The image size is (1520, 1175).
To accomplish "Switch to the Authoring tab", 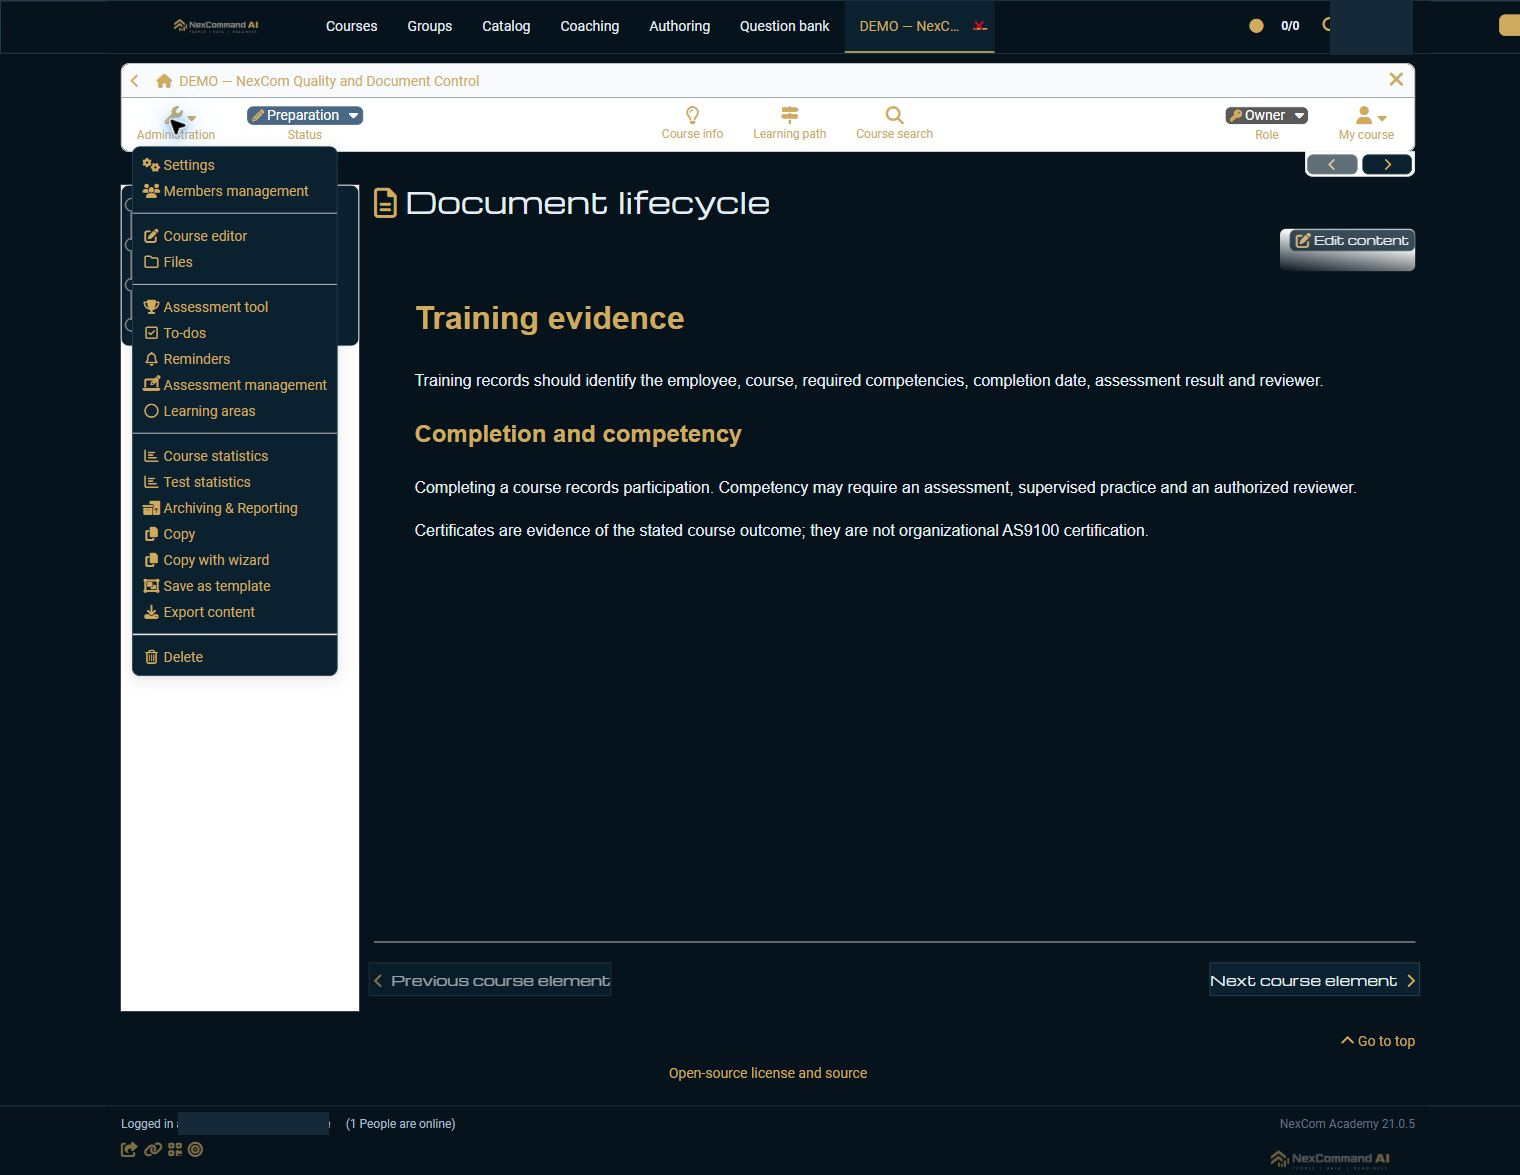I will click(x=679, y=26).
